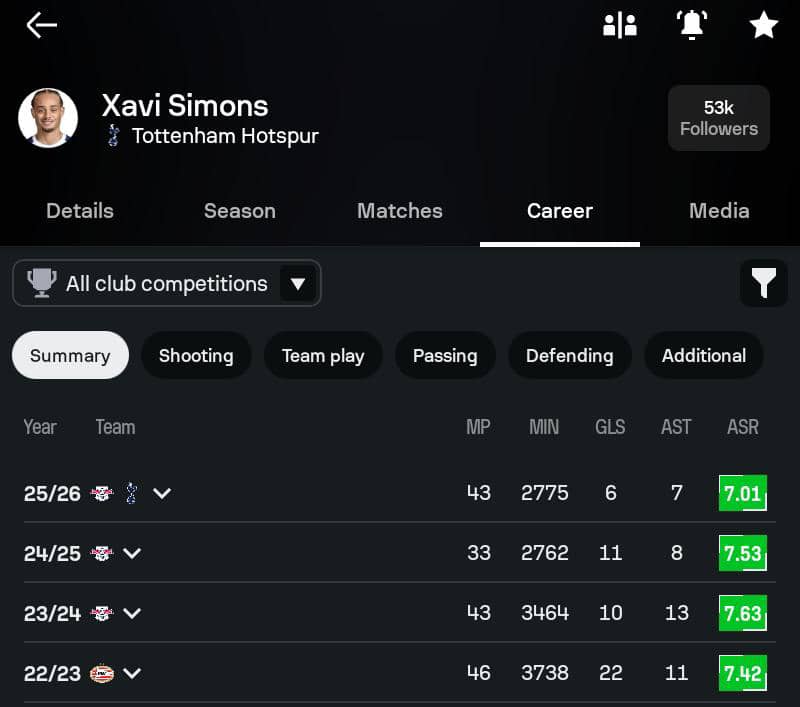800x707 pixels.
Task: Click the Tottenham crest in 25/26 row
Action: click(x=131, y=493)
